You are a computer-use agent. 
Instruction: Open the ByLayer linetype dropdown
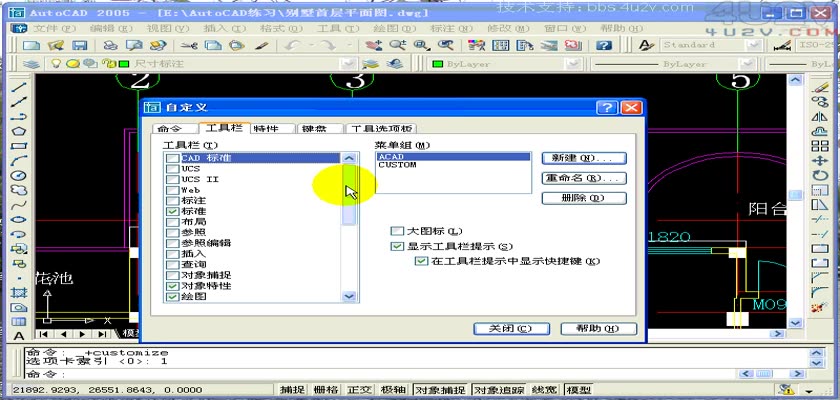[x=748, y=64]
